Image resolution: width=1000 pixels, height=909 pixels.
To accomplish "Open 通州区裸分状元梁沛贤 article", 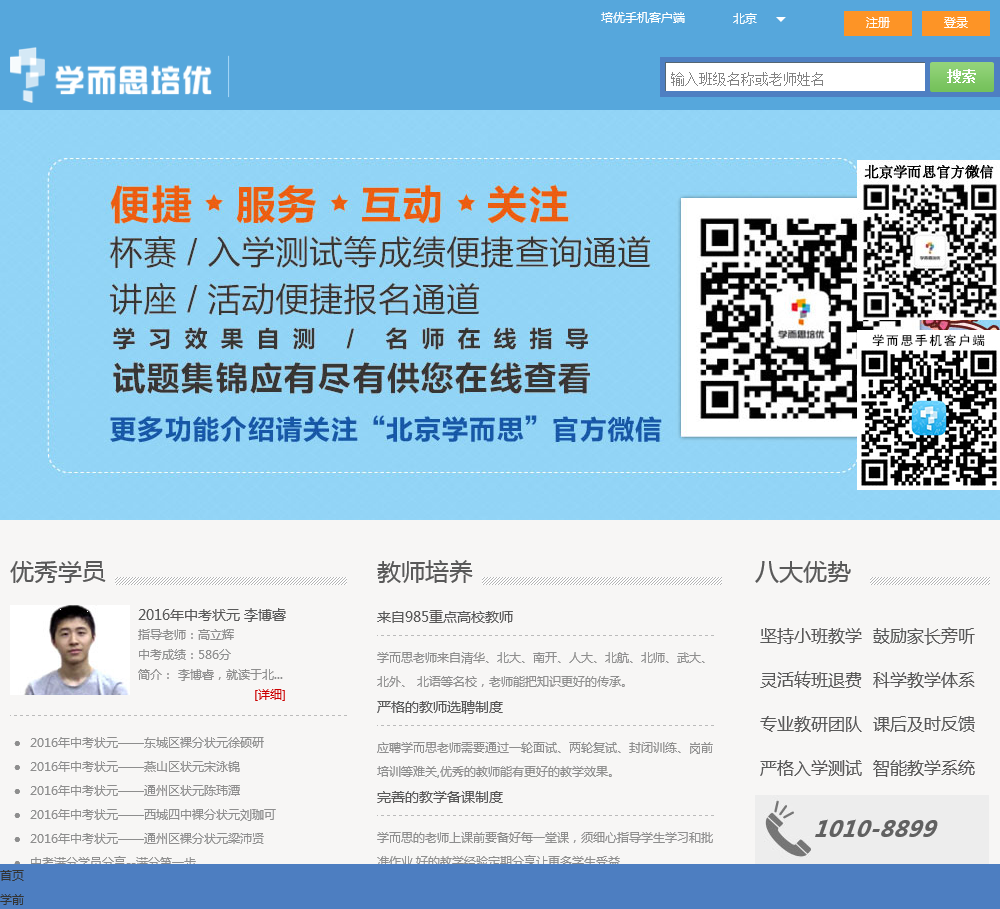I will pos(147,839).
